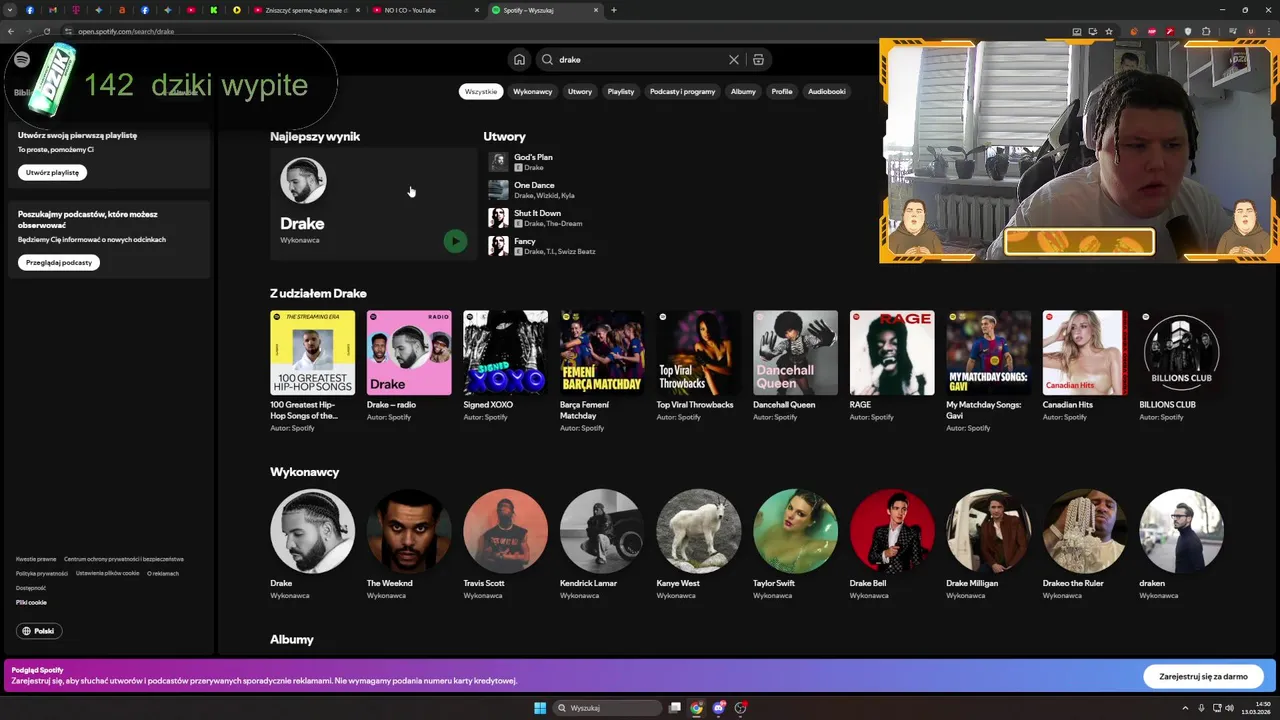
Task: Open the God's Plan track
Action: click(x=533, y=157)
